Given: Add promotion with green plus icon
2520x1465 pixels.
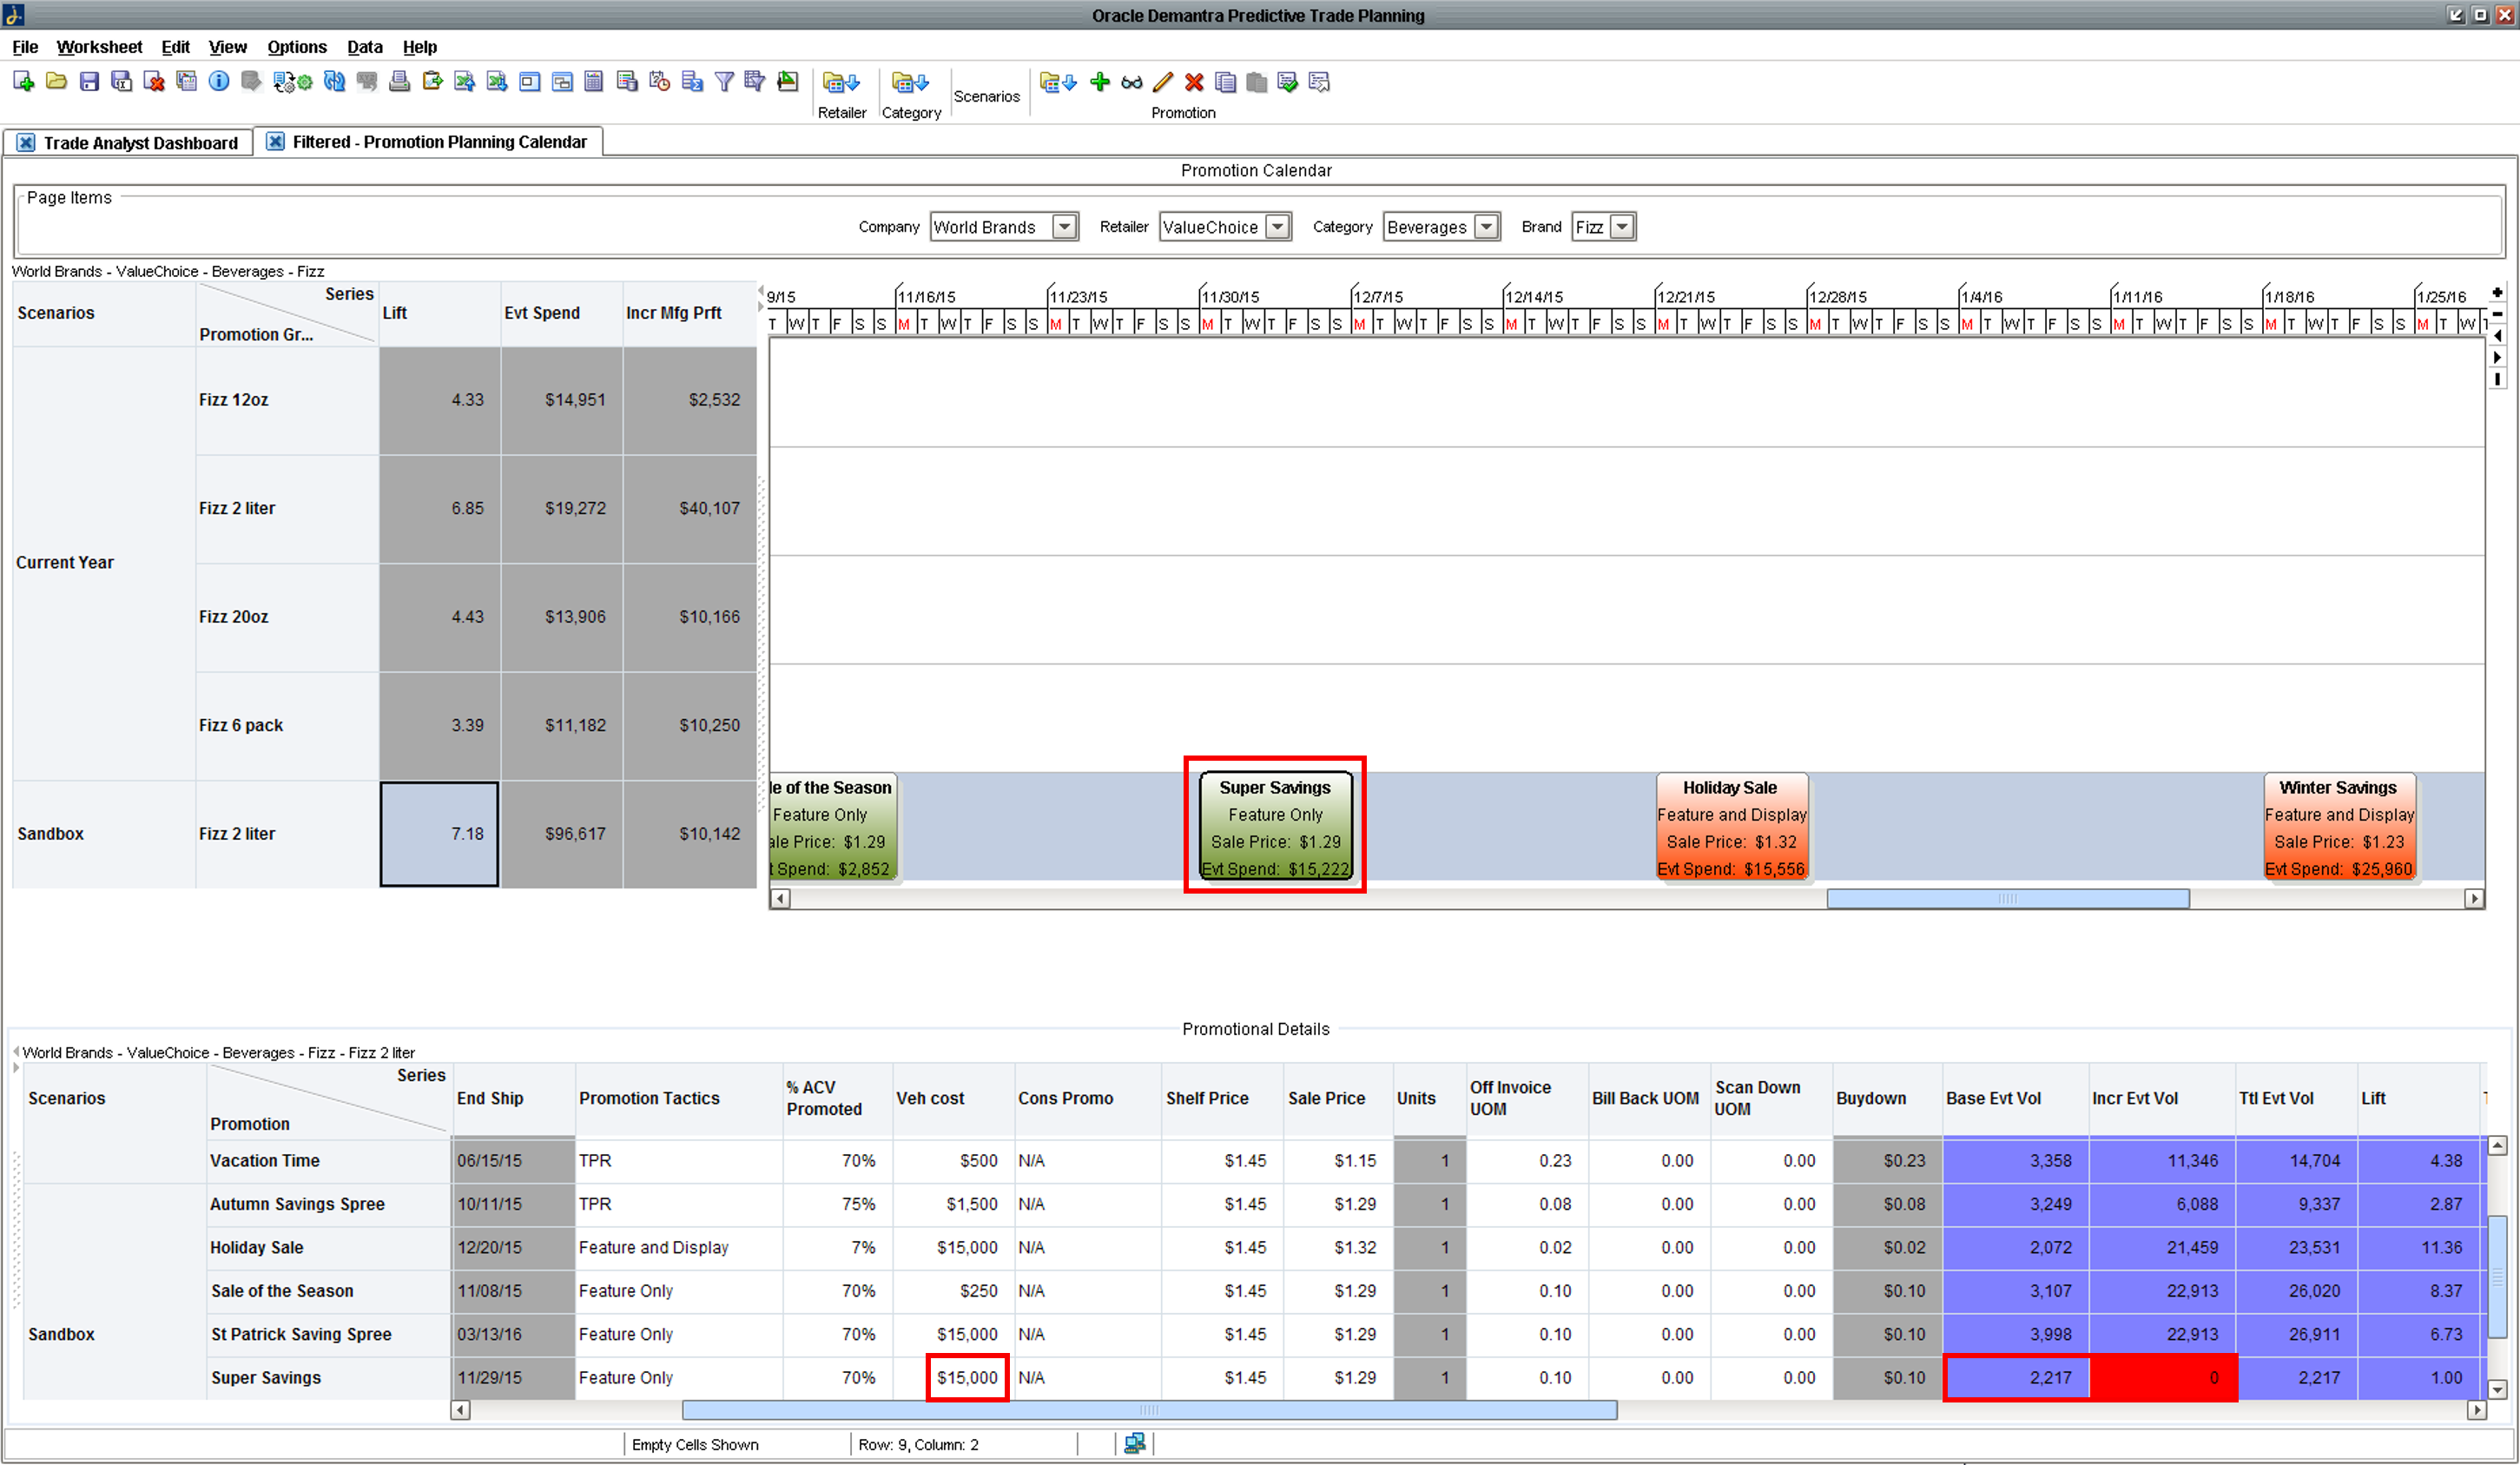Looking at the screenshot, I should pos(1100,82).
